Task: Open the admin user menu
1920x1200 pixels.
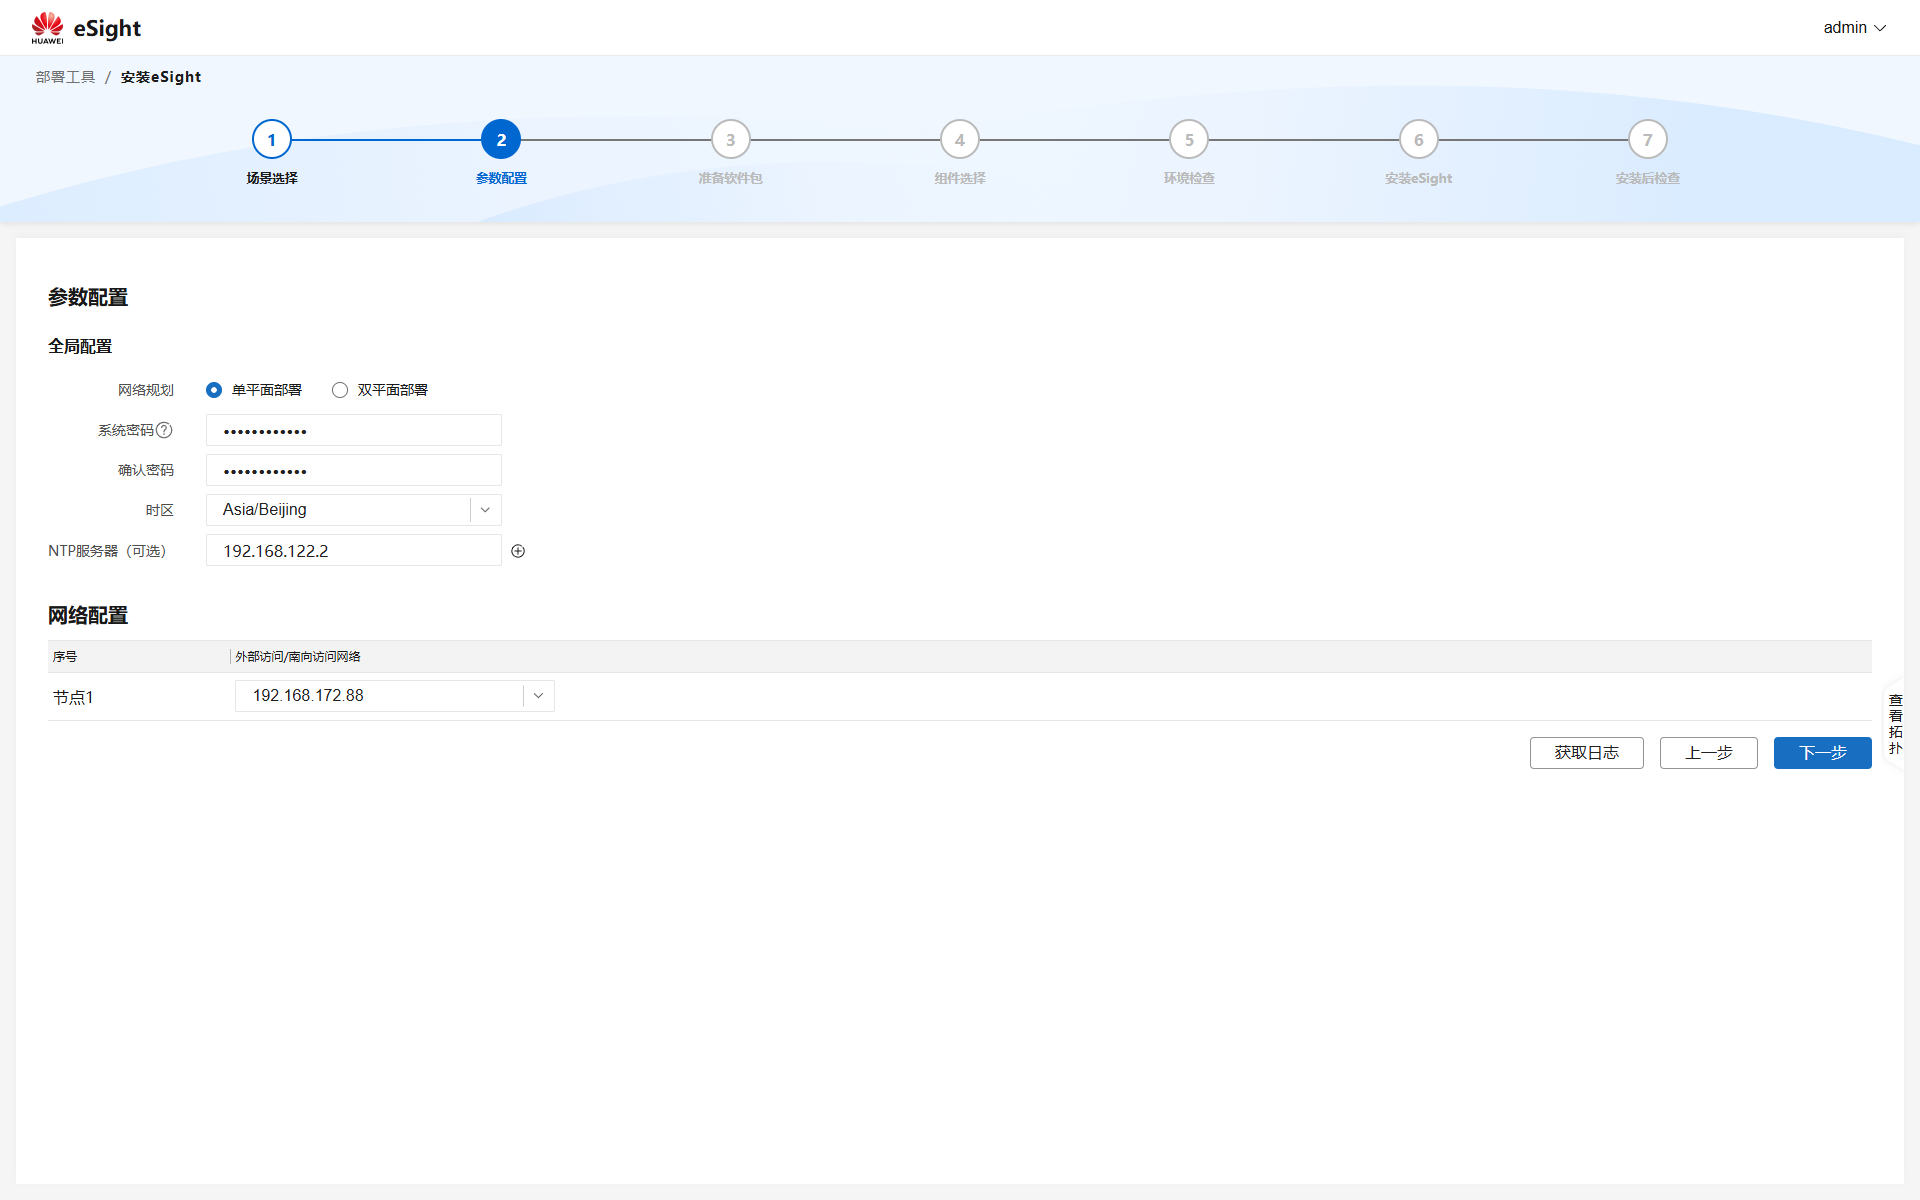Action: coord(1854,28)
